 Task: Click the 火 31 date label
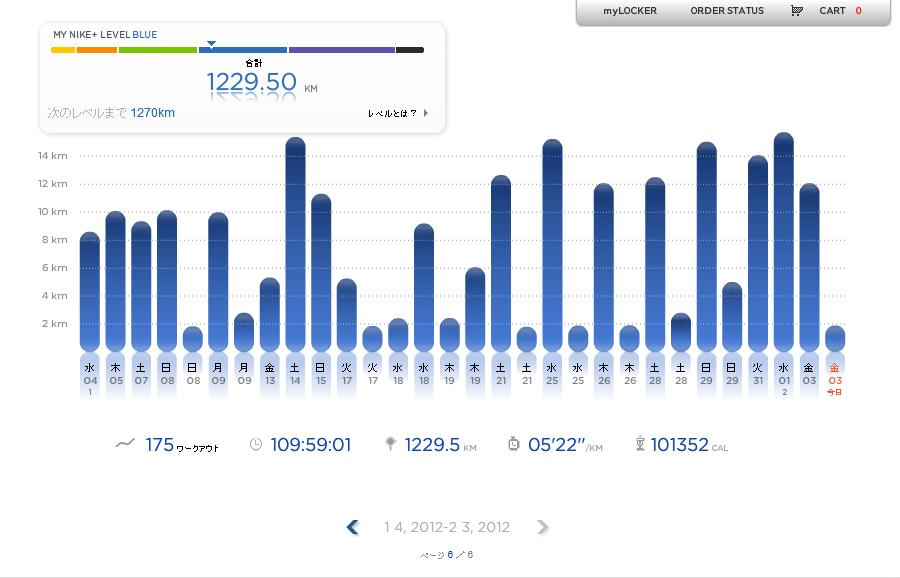[758, 374]
